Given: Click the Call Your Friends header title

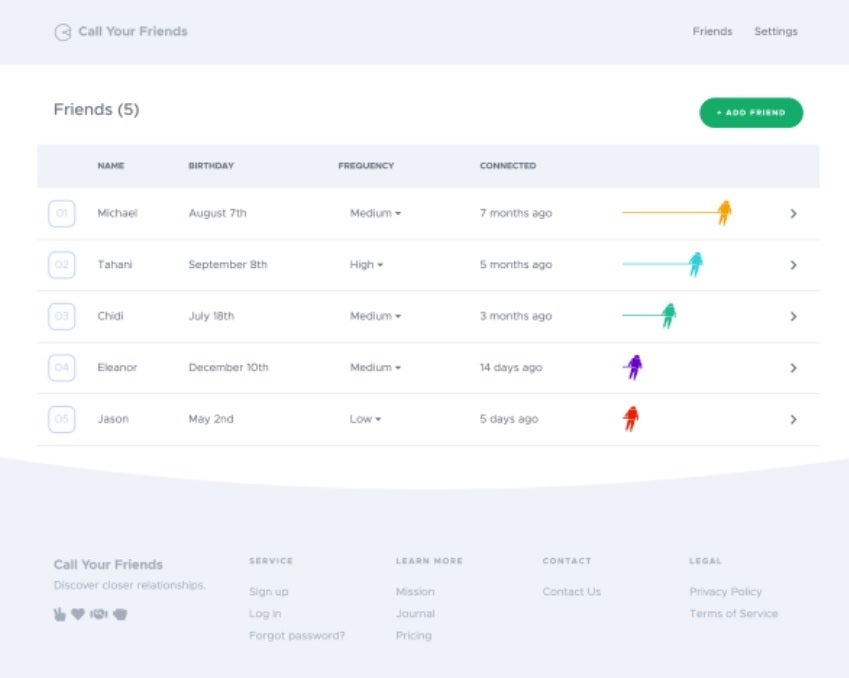Looking at the screenshot, I should pos(133,31).
